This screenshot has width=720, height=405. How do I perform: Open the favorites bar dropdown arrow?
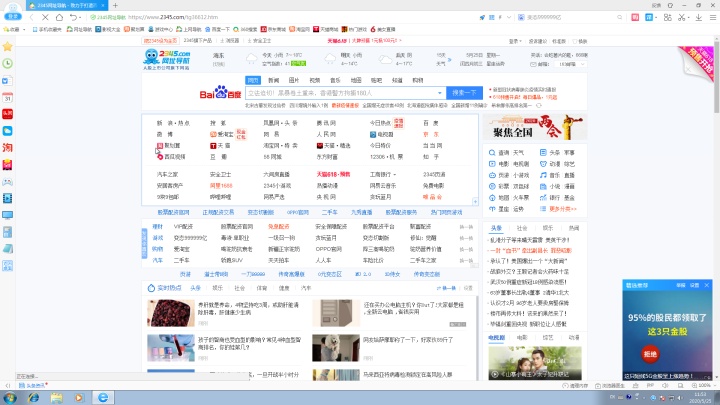click(x=24, y=29)
